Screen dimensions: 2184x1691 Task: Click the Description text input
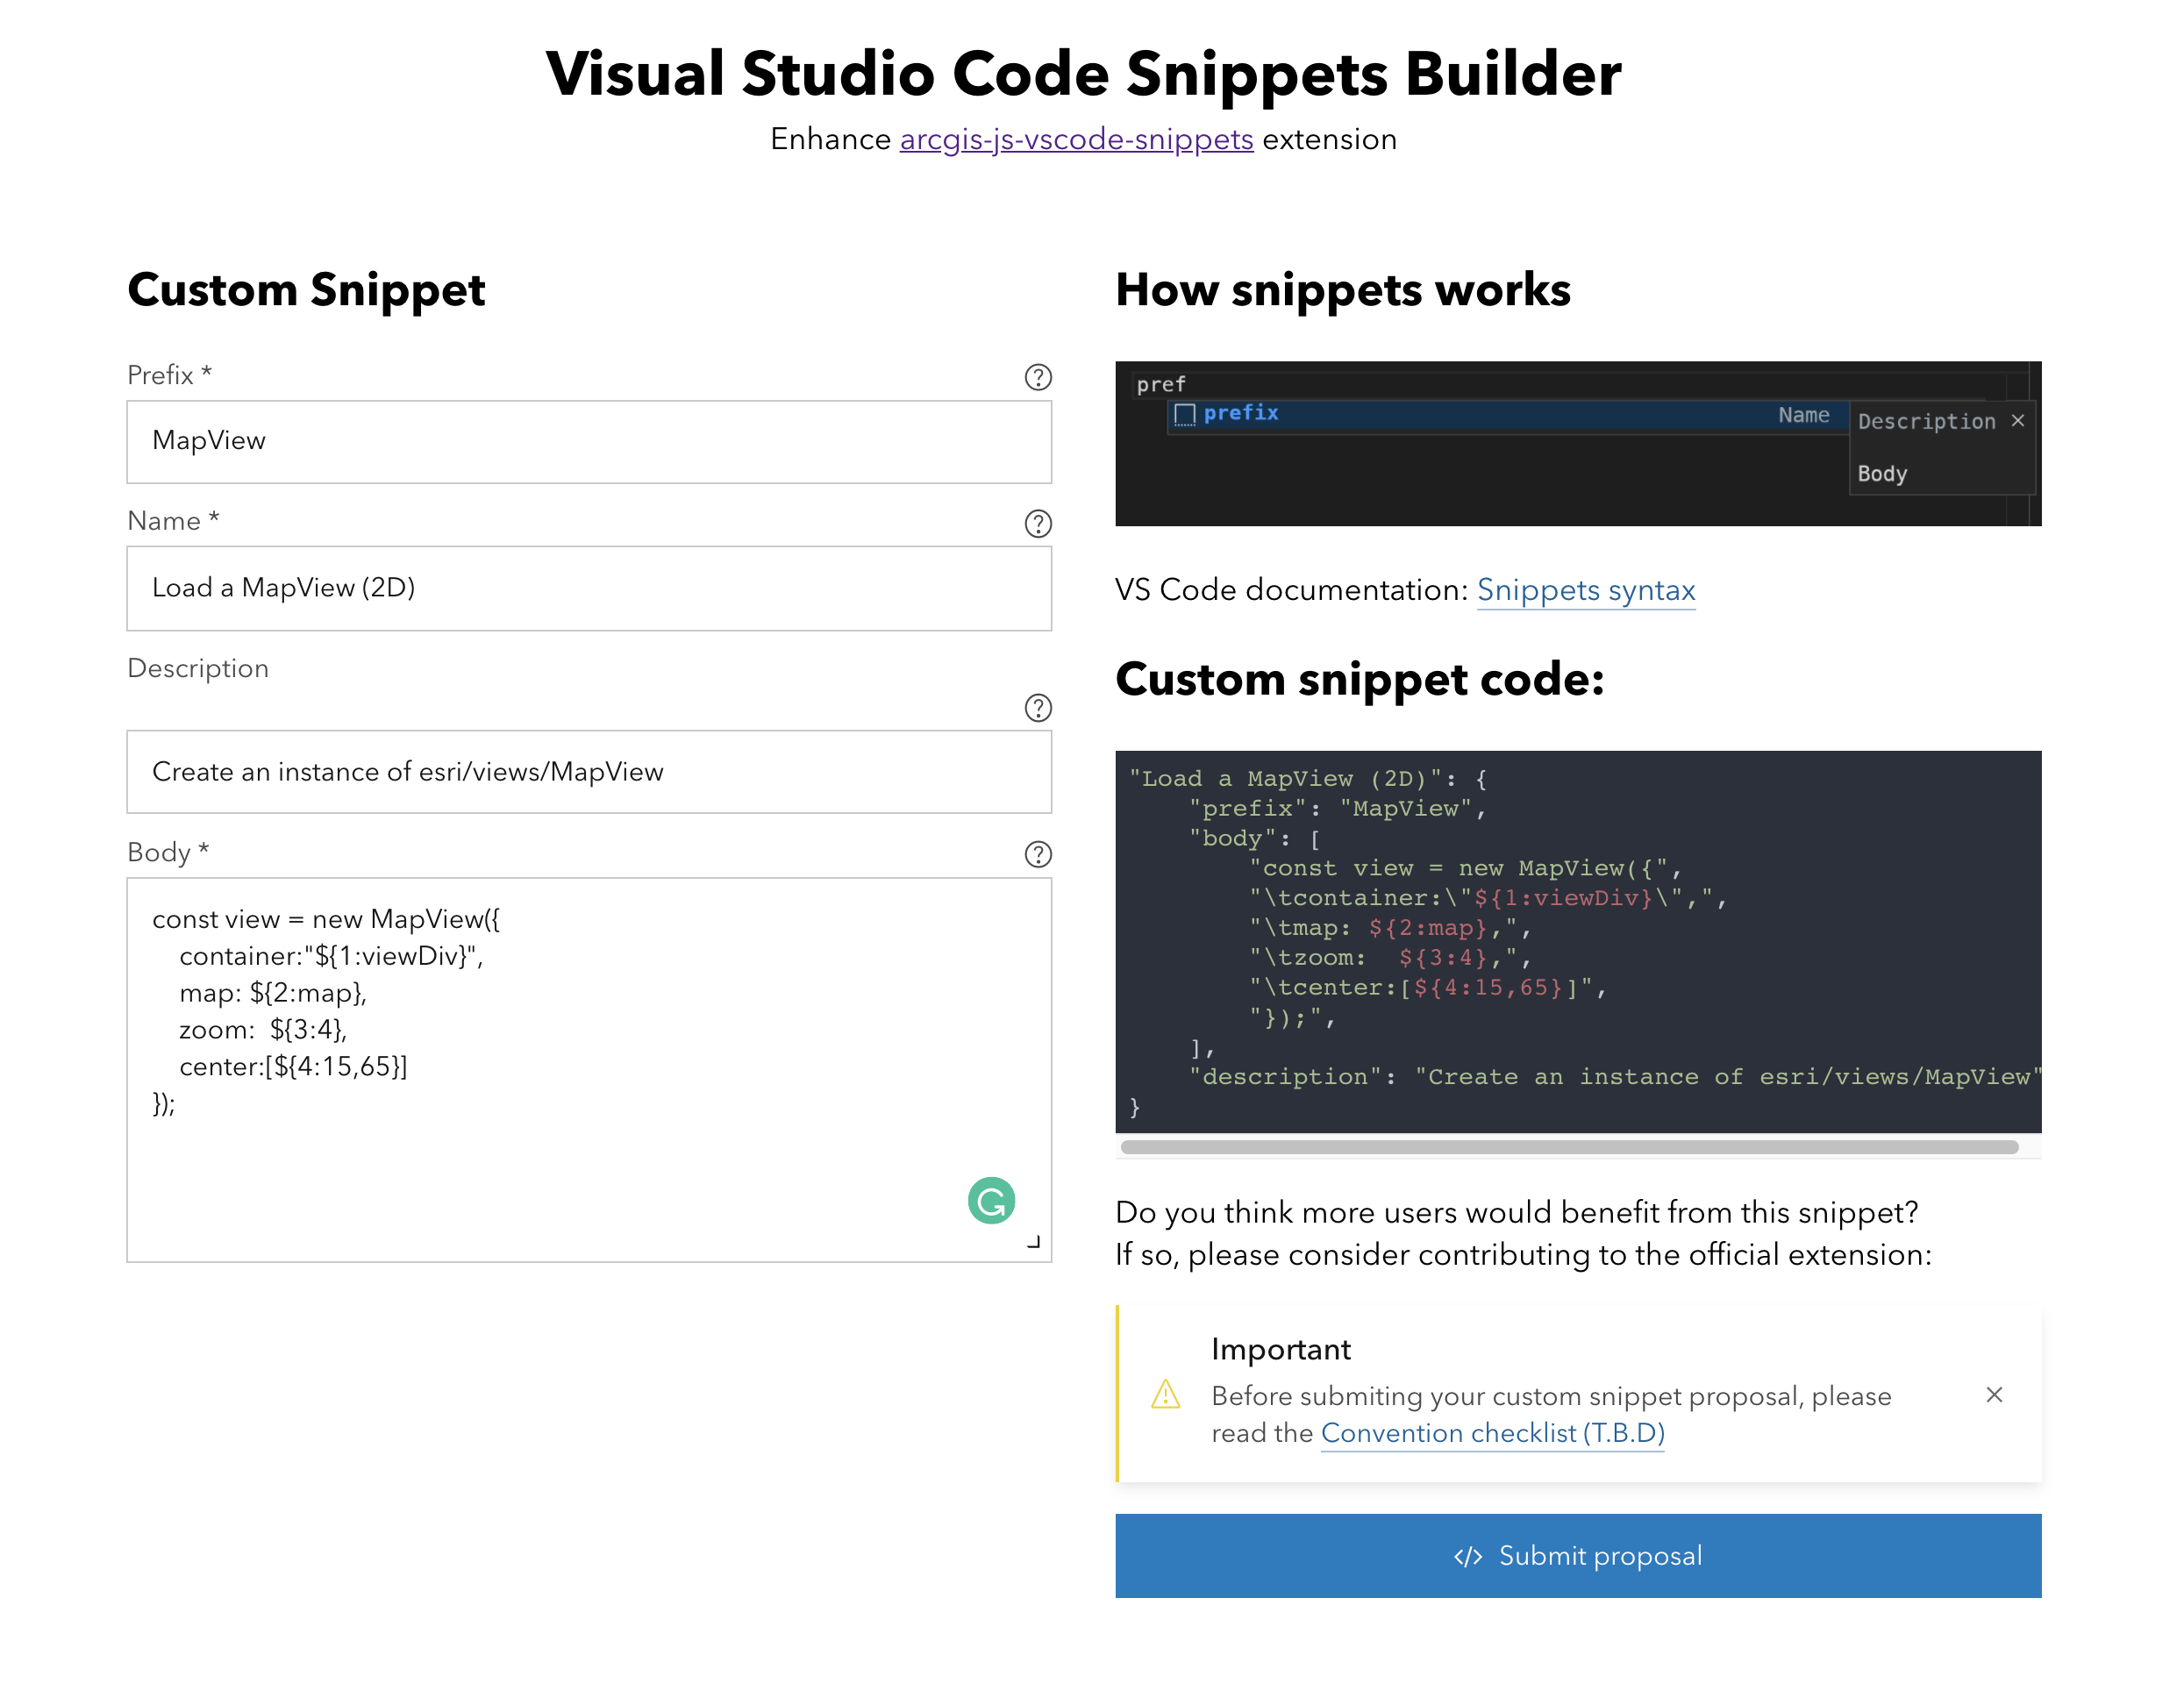point(588,772)
